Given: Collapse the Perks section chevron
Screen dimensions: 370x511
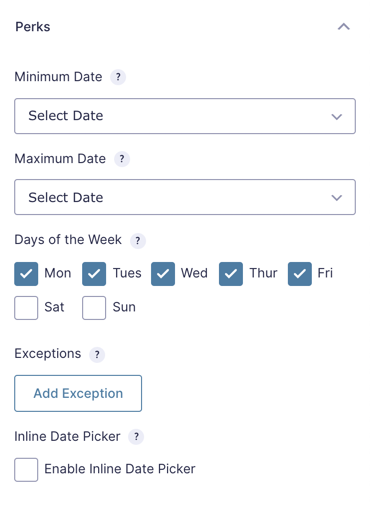Looking at the screenshot, I should (344, 27).
